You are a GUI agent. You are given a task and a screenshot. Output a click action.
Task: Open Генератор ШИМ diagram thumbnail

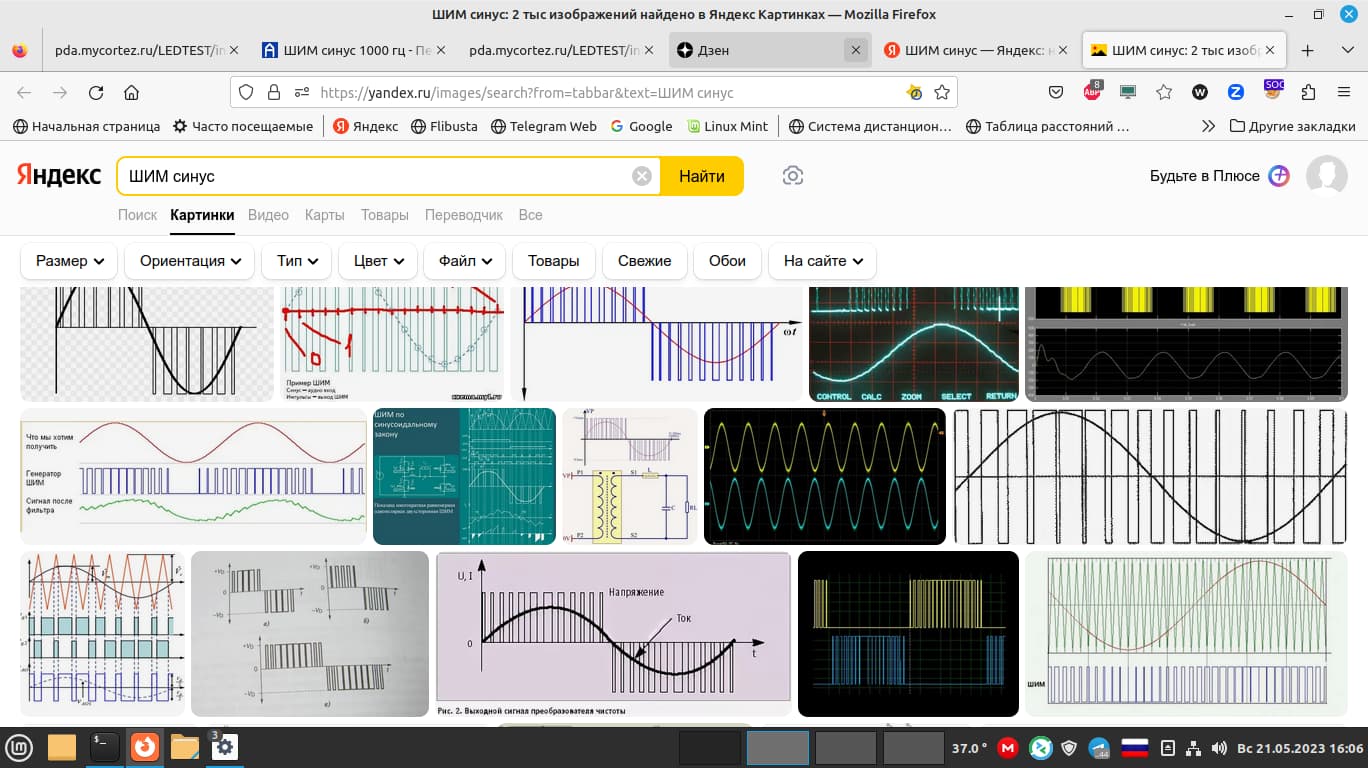[193, 476]
